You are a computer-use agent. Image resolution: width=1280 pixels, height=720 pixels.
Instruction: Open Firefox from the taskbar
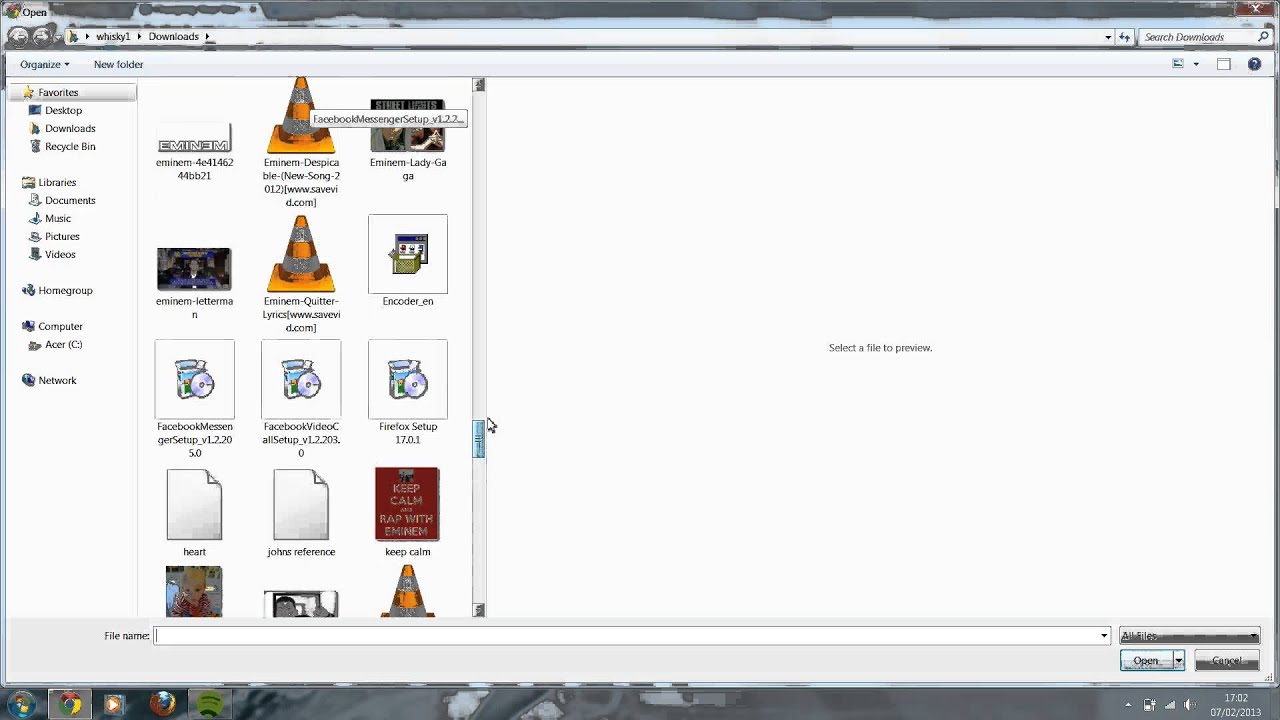coord(162,704)
